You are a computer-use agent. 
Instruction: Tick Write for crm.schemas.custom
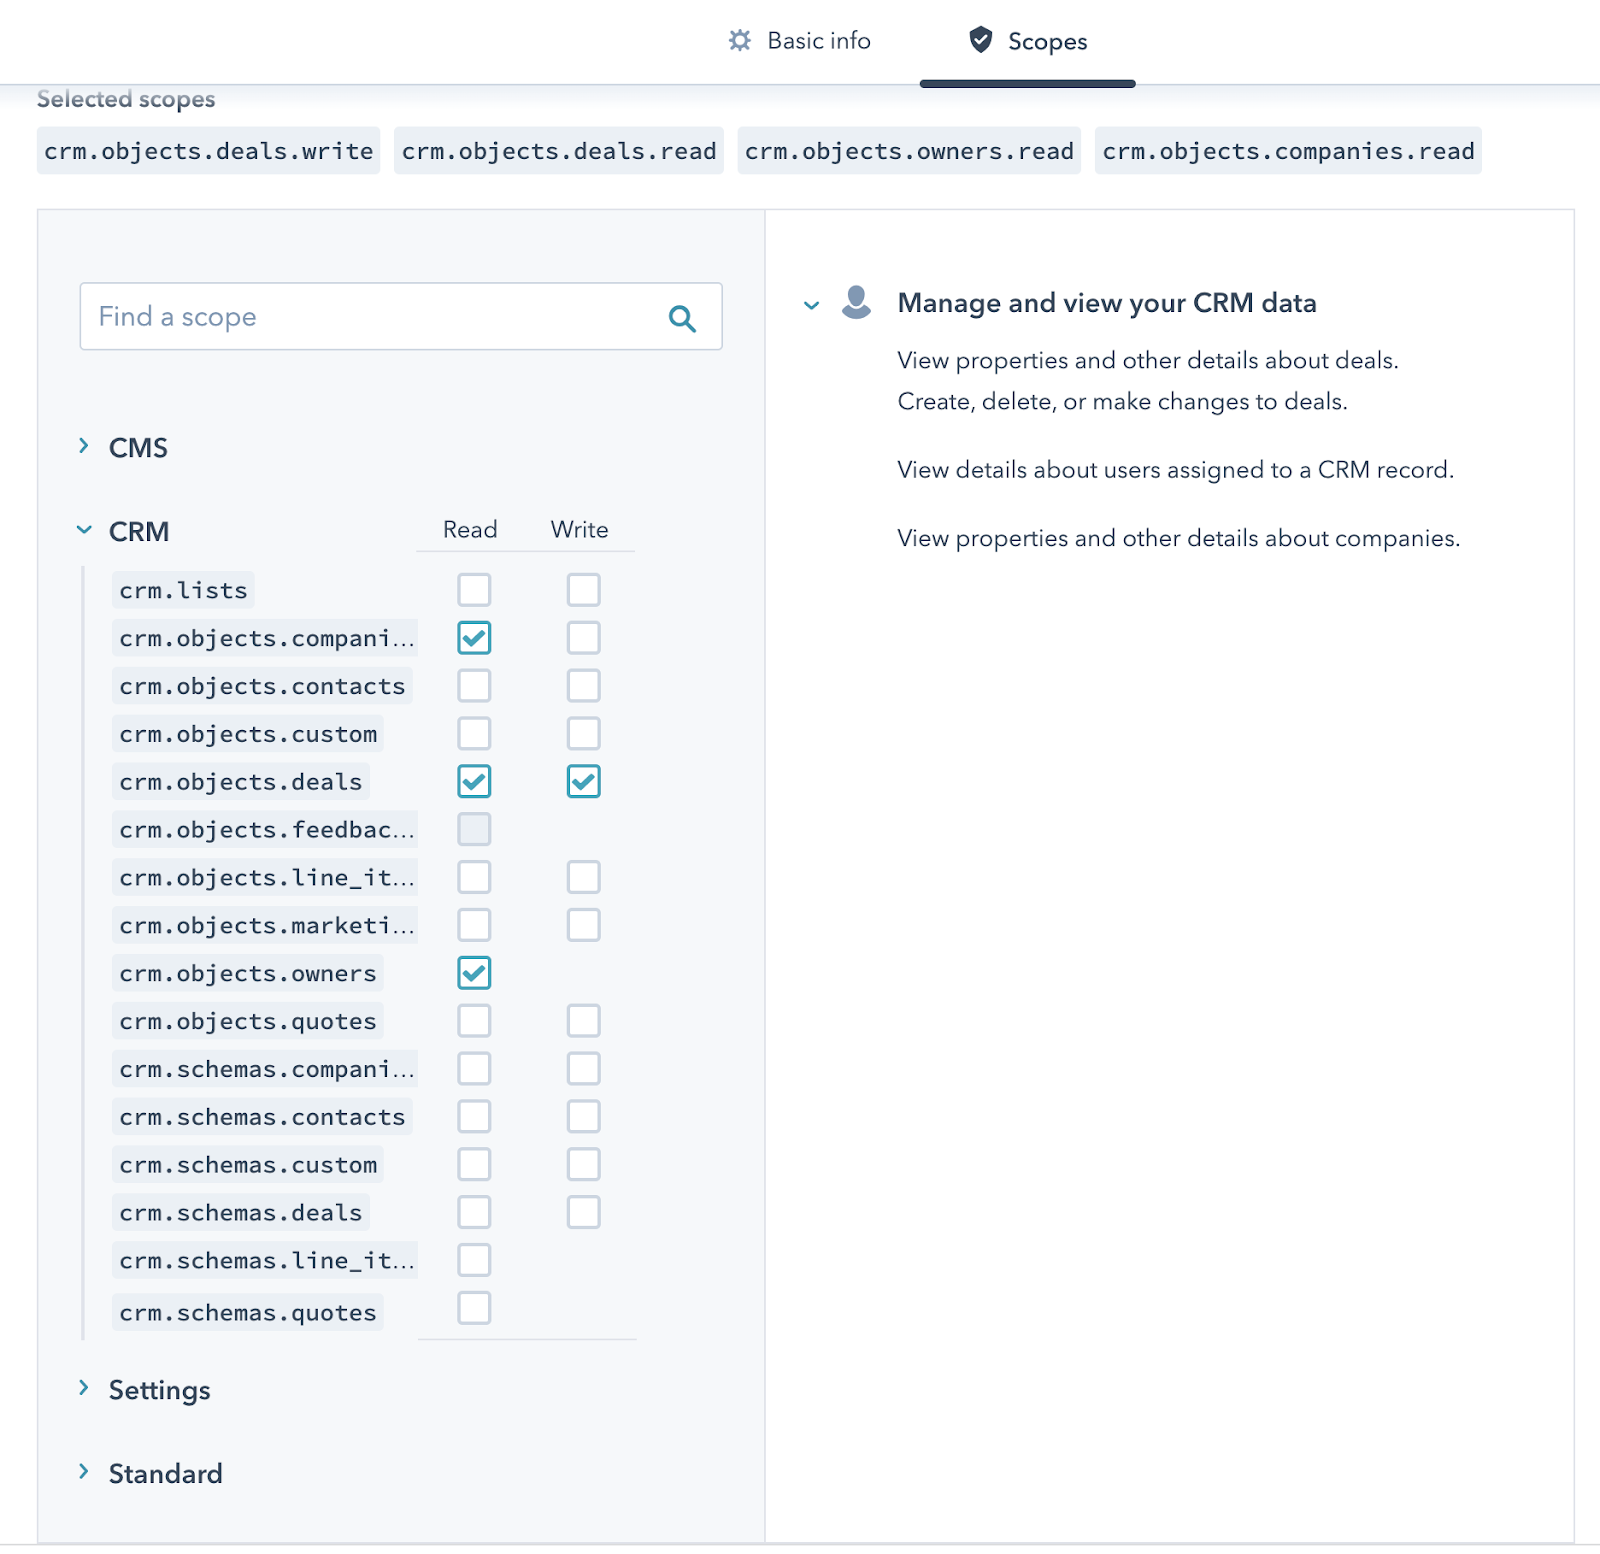[x=584, y=1165]
